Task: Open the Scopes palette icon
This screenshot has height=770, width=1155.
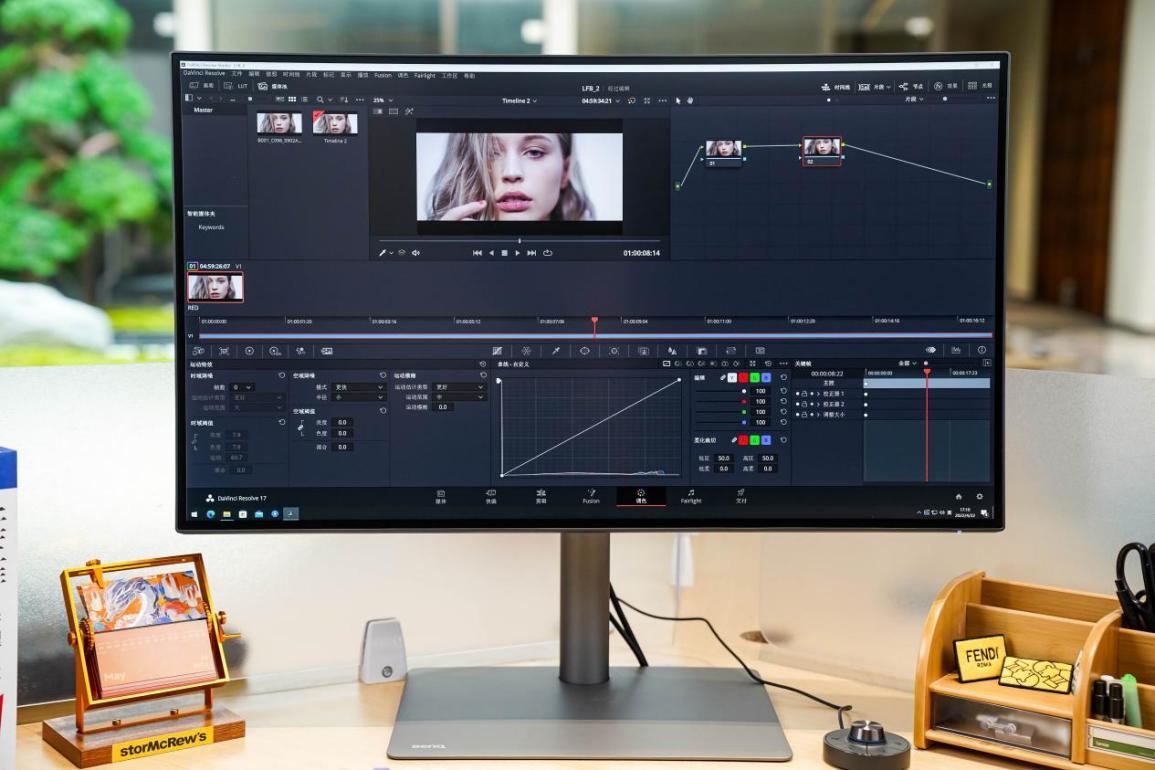Action: [956, 350]
